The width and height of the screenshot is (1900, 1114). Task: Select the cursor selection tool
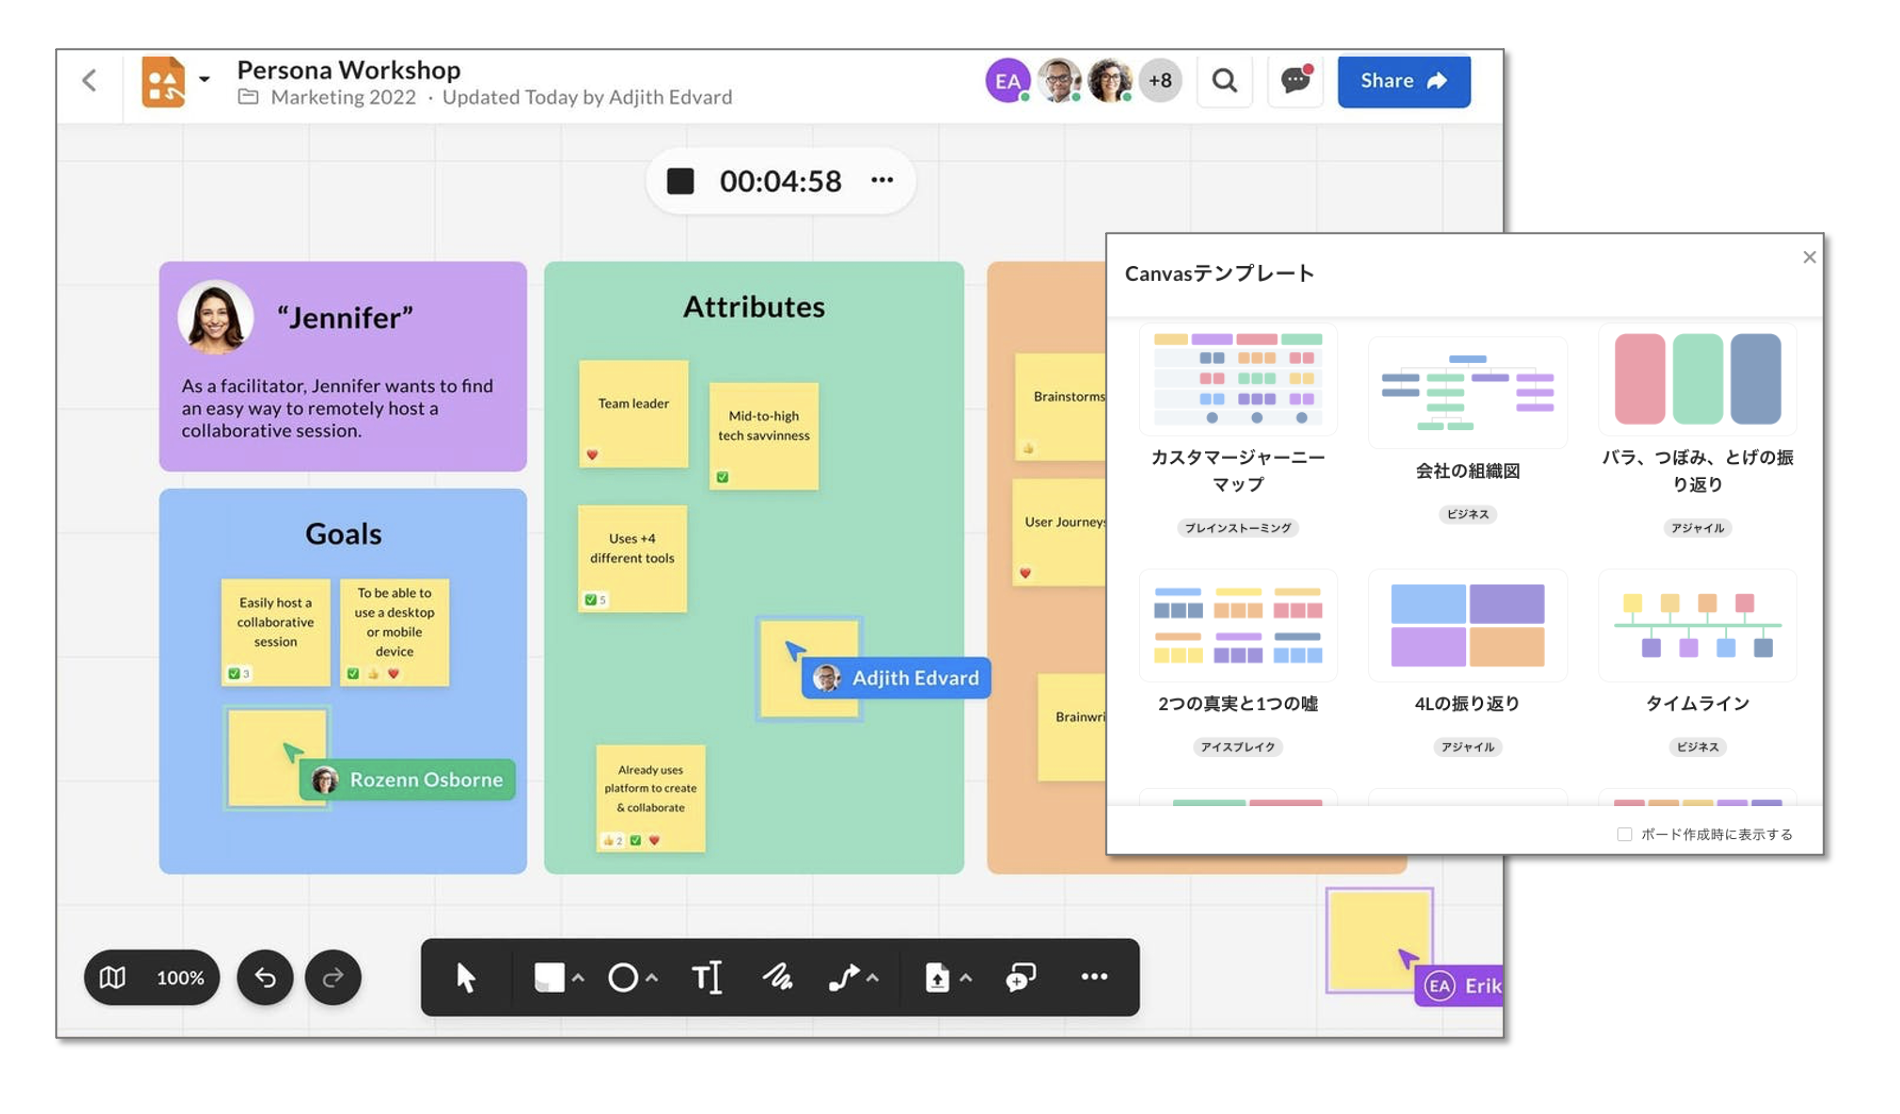pos(465,978)
